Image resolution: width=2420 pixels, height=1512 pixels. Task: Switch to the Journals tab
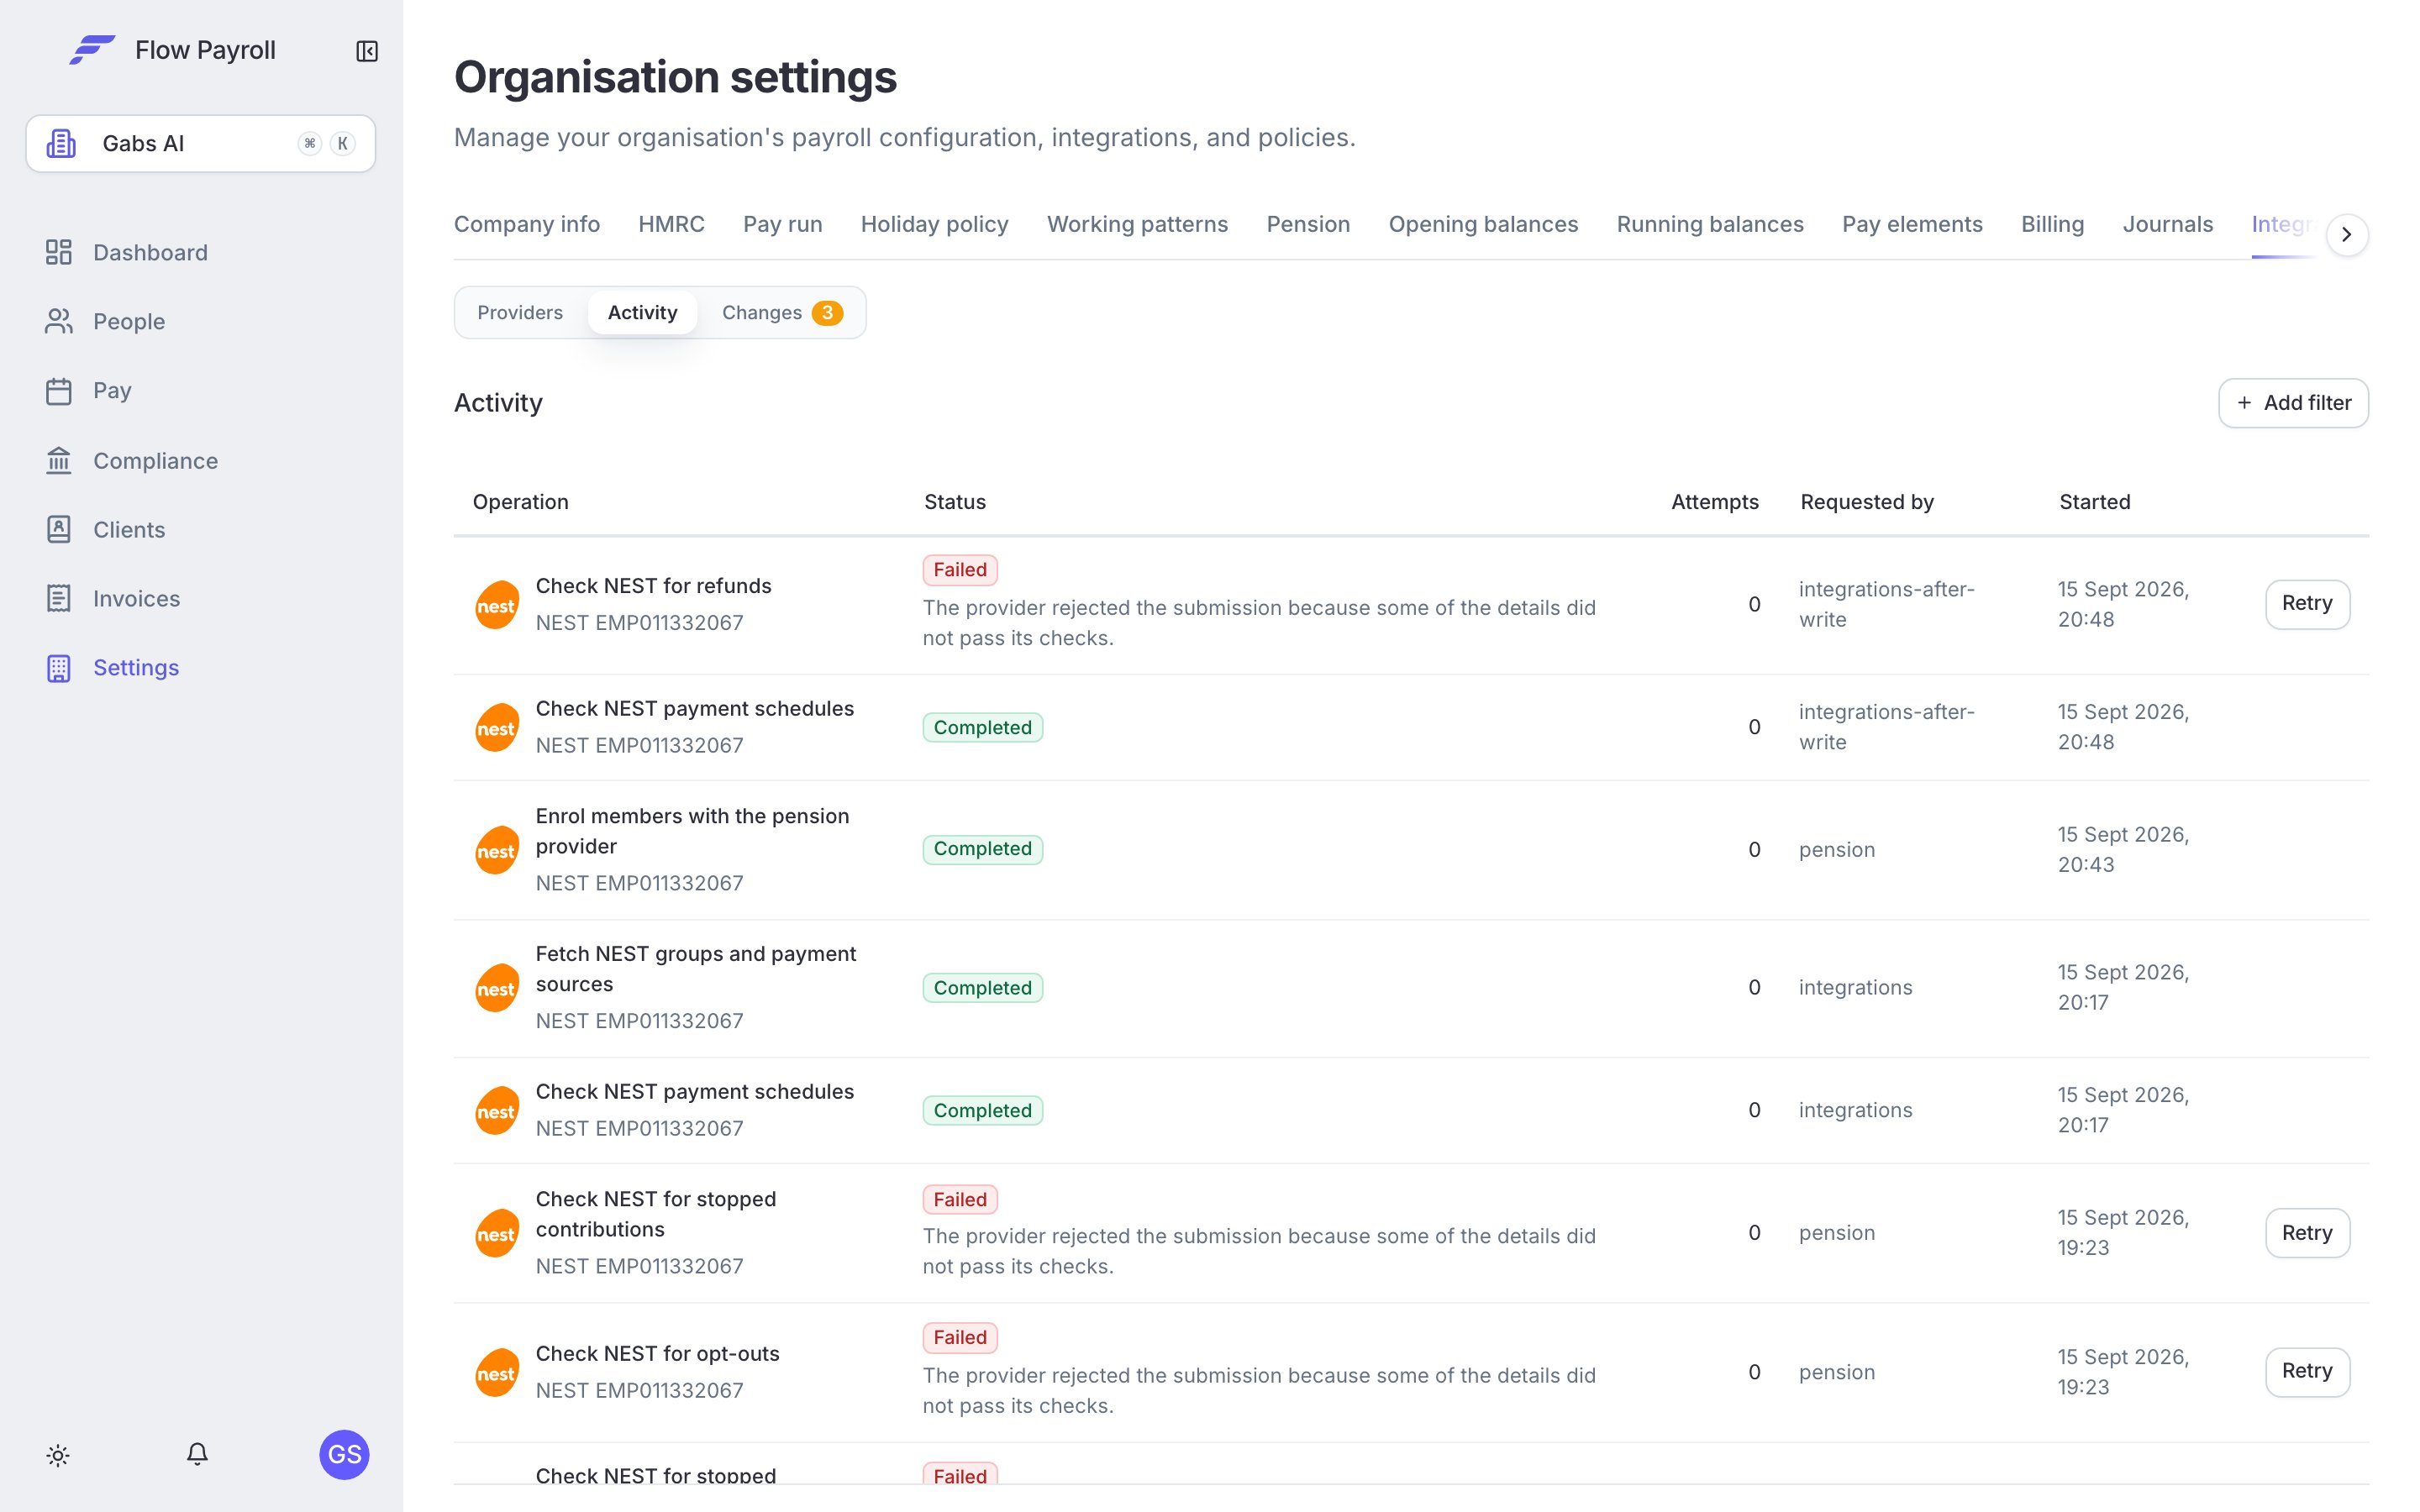tap(2167, 224)
